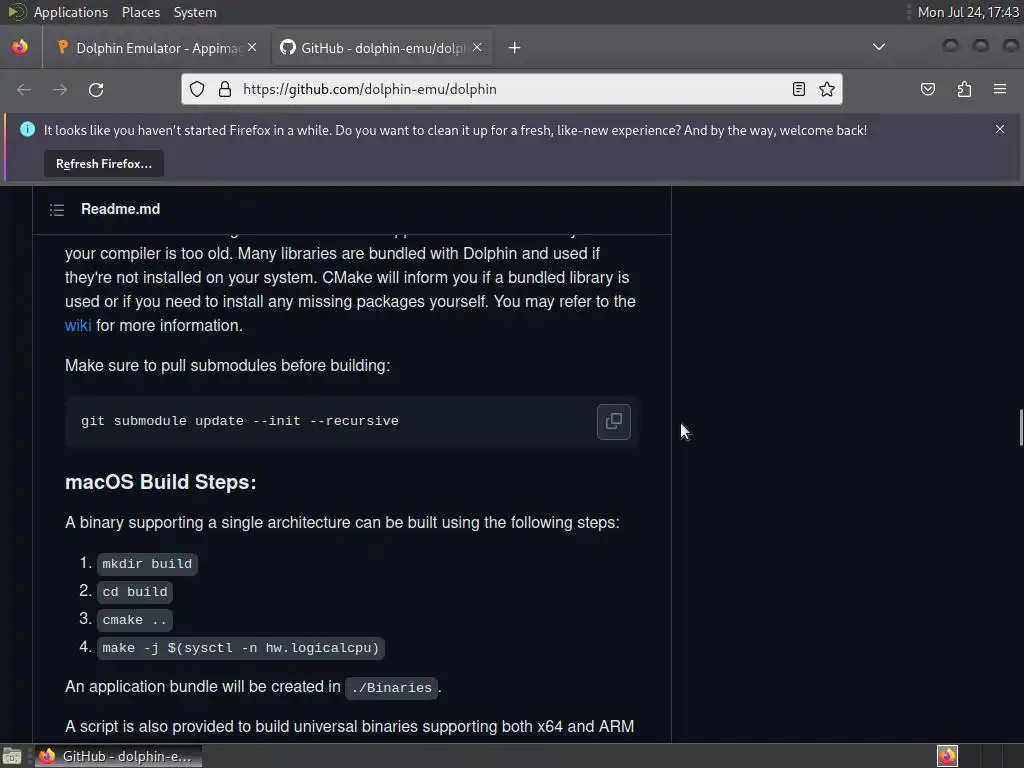Bookmark this page with the star
Screen dimensions: 1024x768
pos(827,89)
